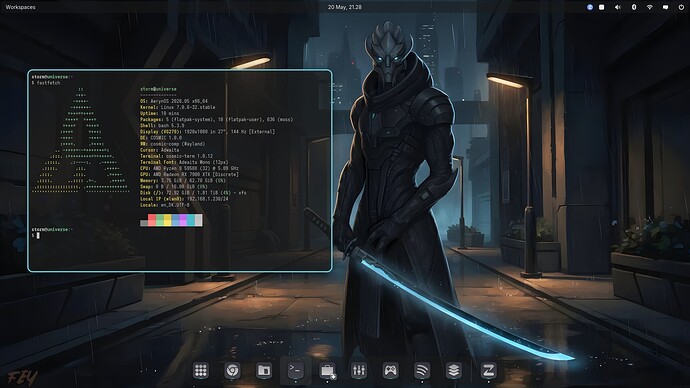
Task: Open the stacked layers app in the dock
Action: point(454,370)
